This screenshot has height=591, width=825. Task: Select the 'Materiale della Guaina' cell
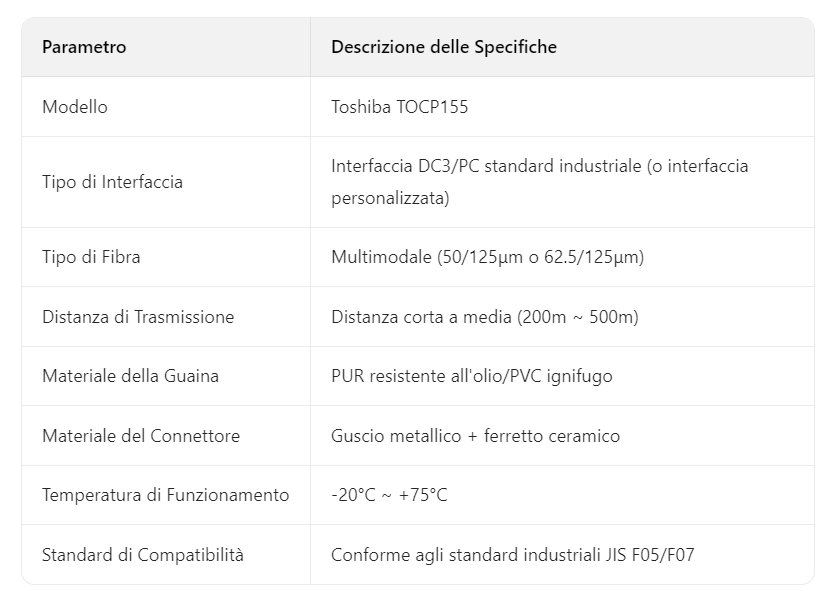(130, 376)
